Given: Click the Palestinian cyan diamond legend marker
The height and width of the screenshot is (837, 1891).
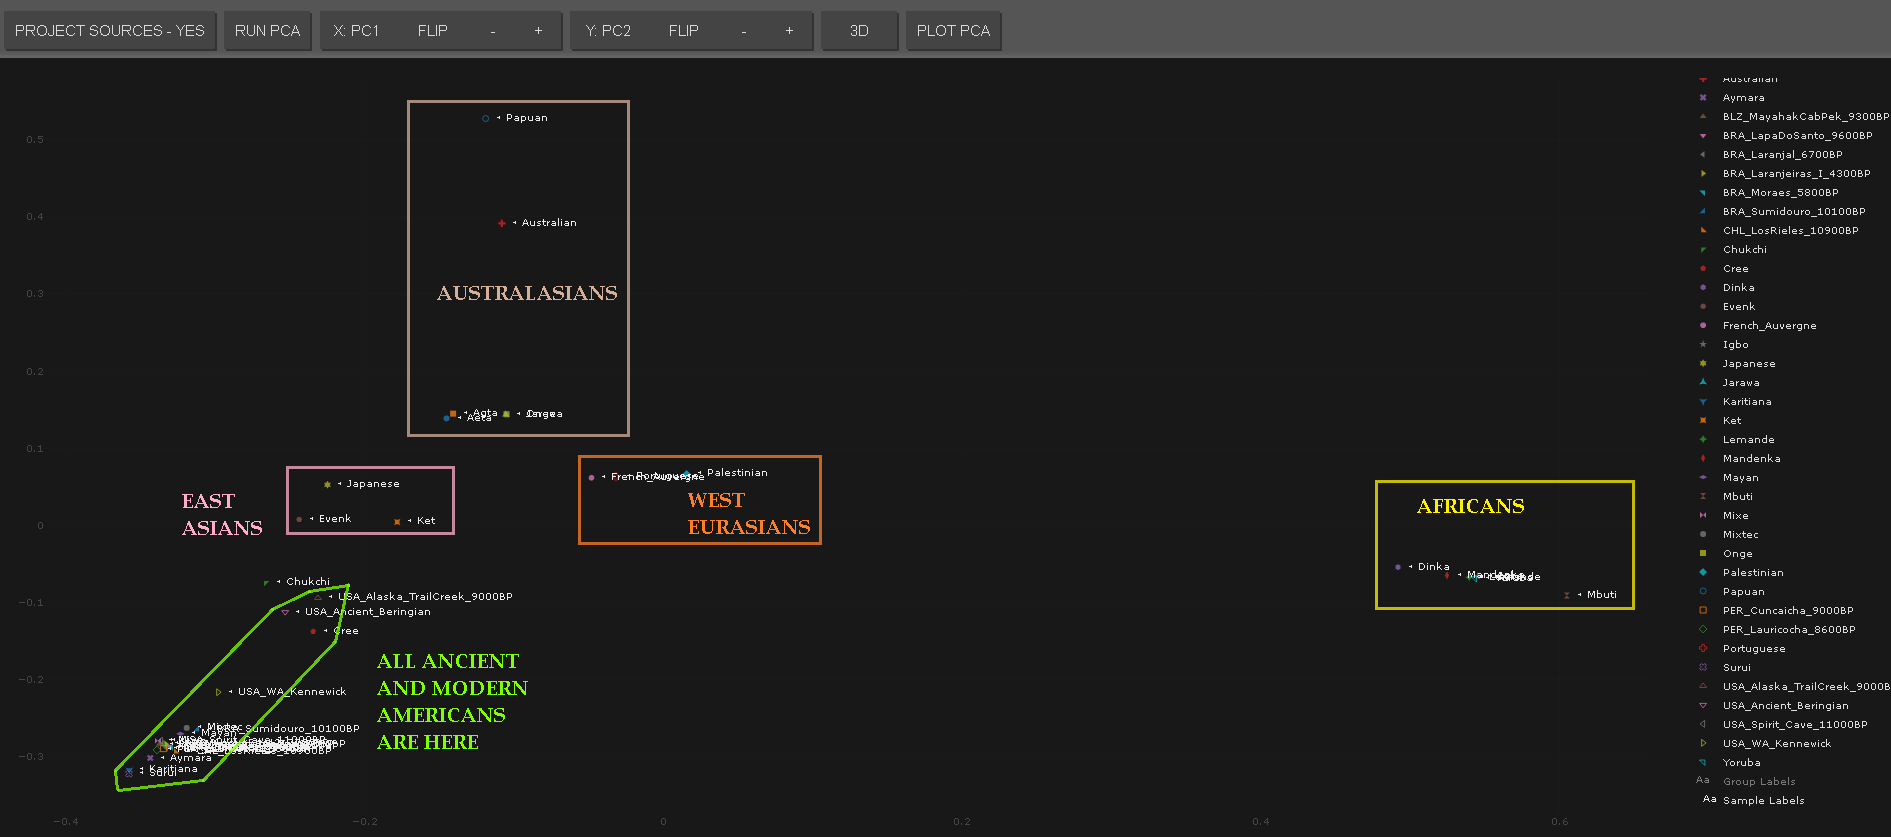Looking at the screenshot, I should coord(1703,573).
